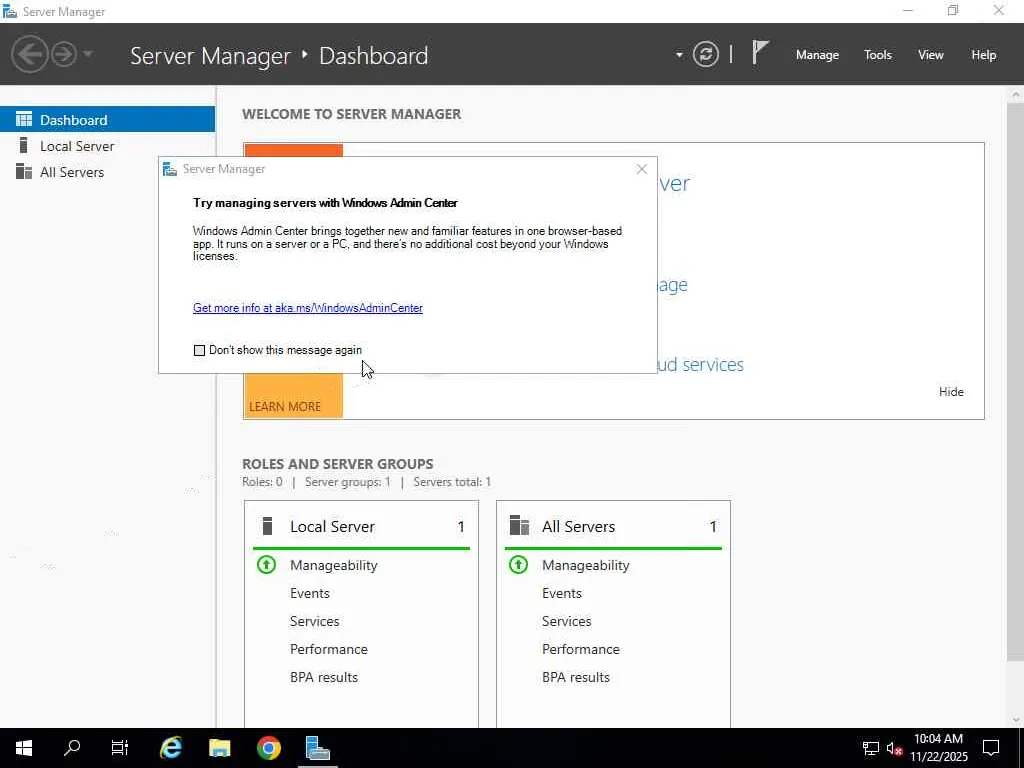Open the aka.ms/WindowsAdminCenter link
The image size is (1024, 768).
click(308, 308)
